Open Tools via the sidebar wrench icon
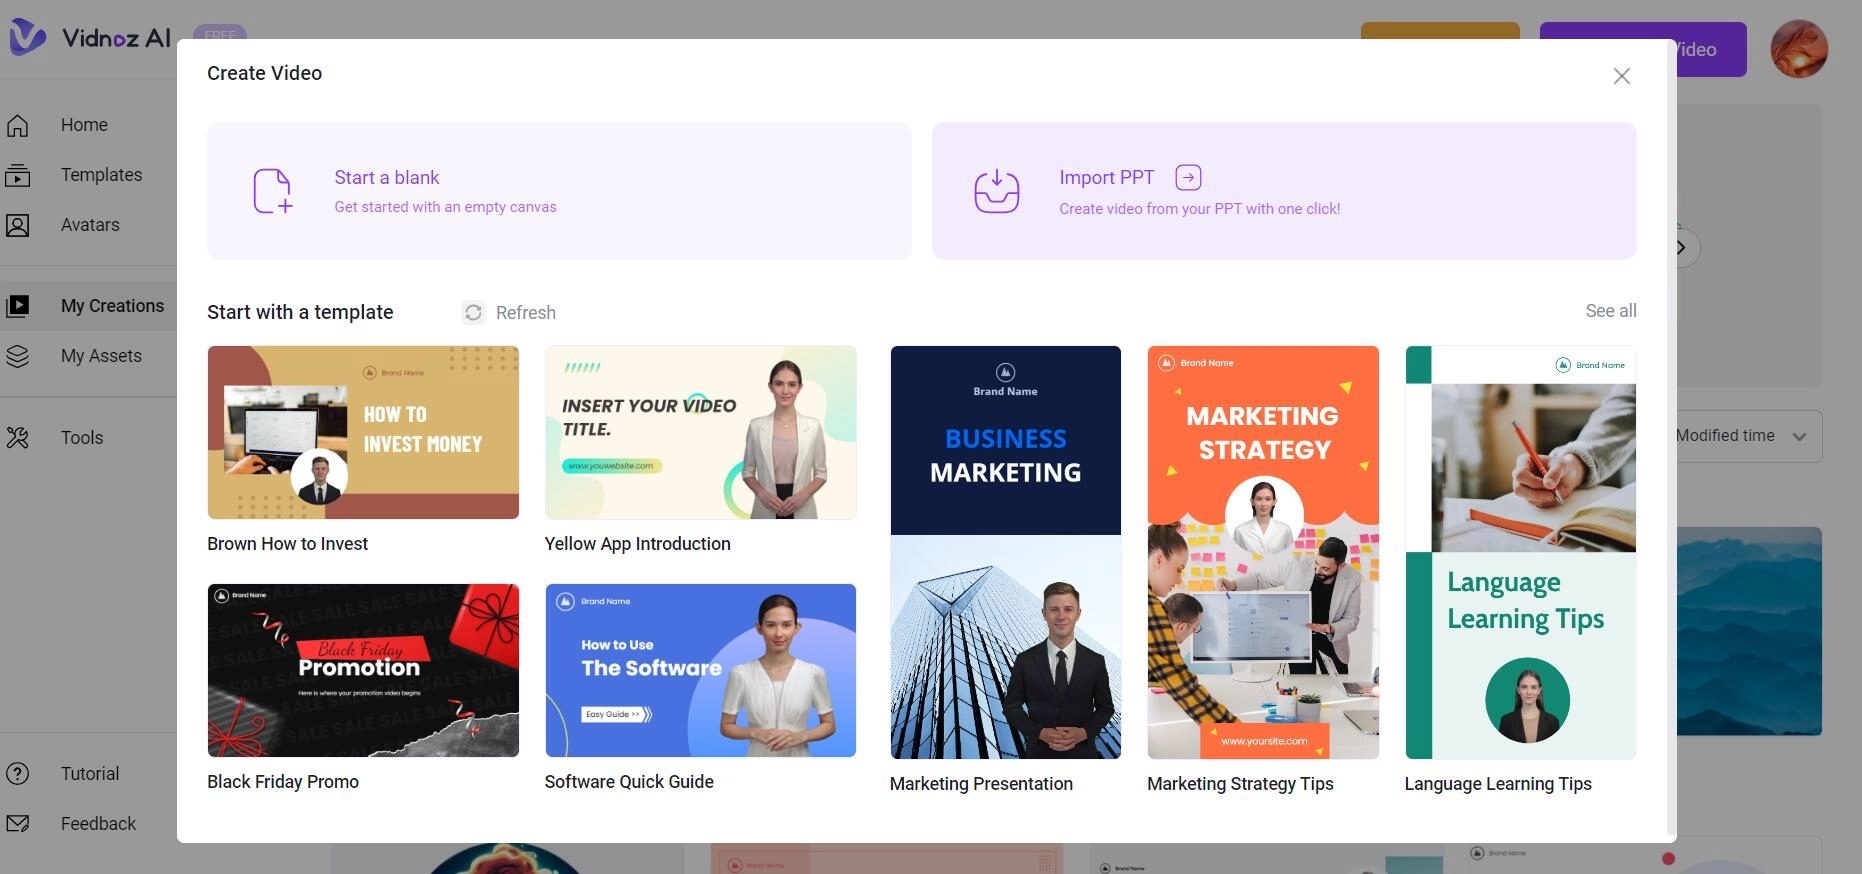This screenshot has width=1862, height=874. (x=18, y=438)
